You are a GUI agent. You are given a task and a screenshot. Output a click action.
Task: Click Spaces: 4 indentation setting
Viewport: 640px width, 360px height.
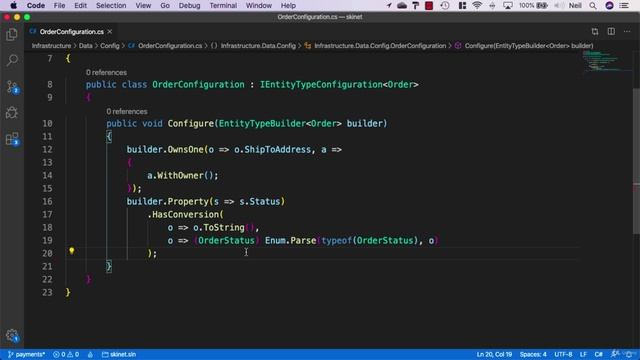pos(533,354)
